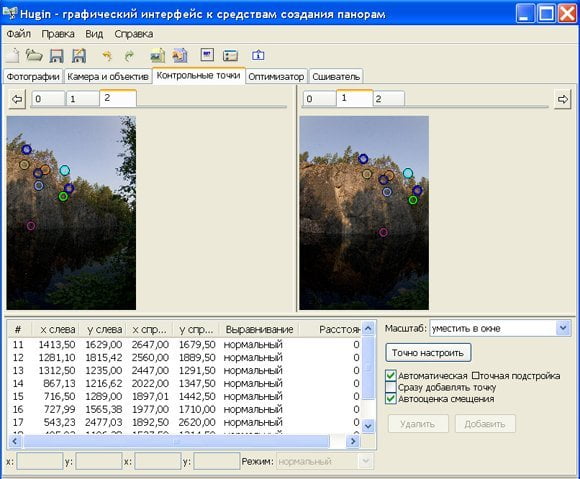Switch to the Оптимизатор tab
The image size is (580, 479).
point(276,77)
